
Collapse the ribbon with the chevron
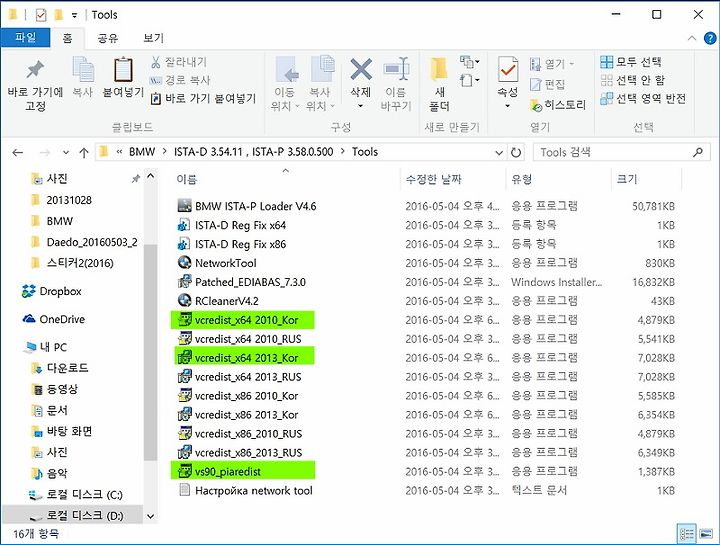tap(692, 38)
